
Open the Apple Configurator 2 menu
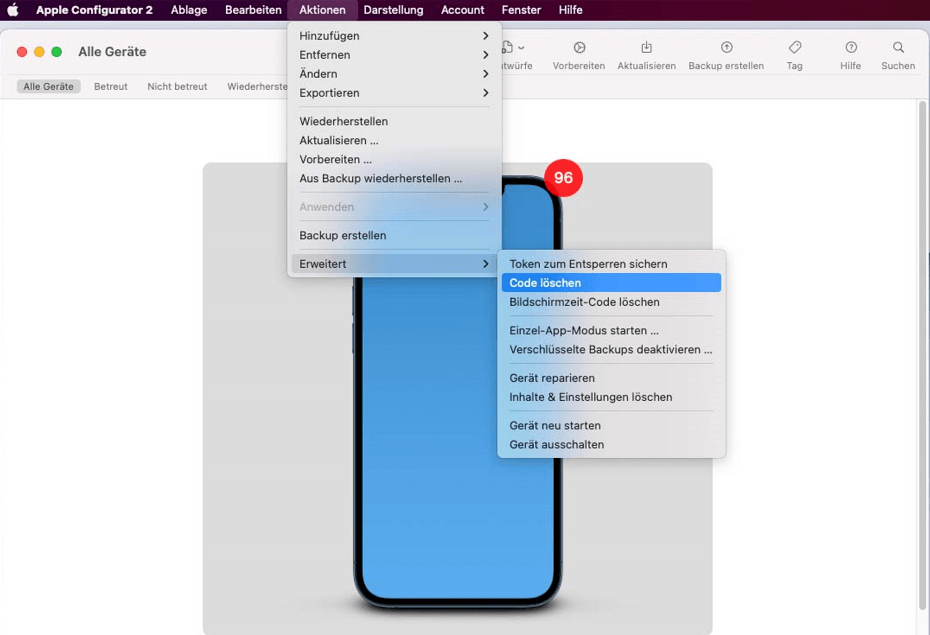tap(94, 10)
